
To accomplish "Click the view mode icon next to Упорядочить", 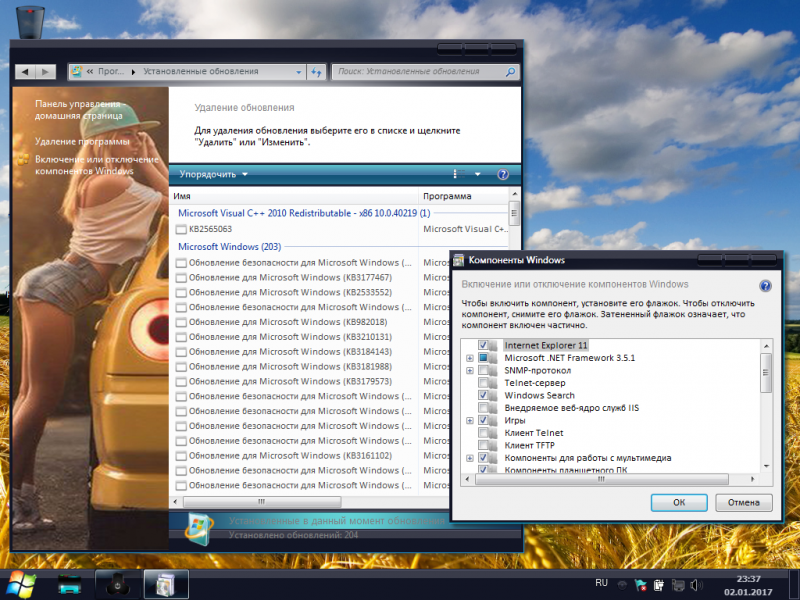I will click(x=459, y=174).
